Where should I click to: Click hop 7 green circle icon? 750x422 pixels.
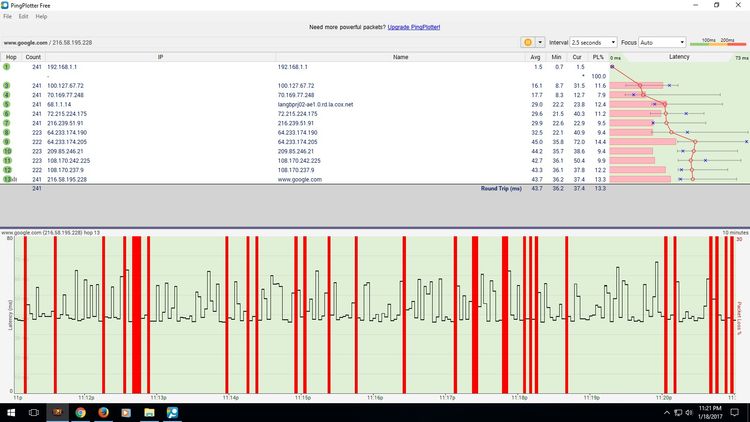click(7, 123)
